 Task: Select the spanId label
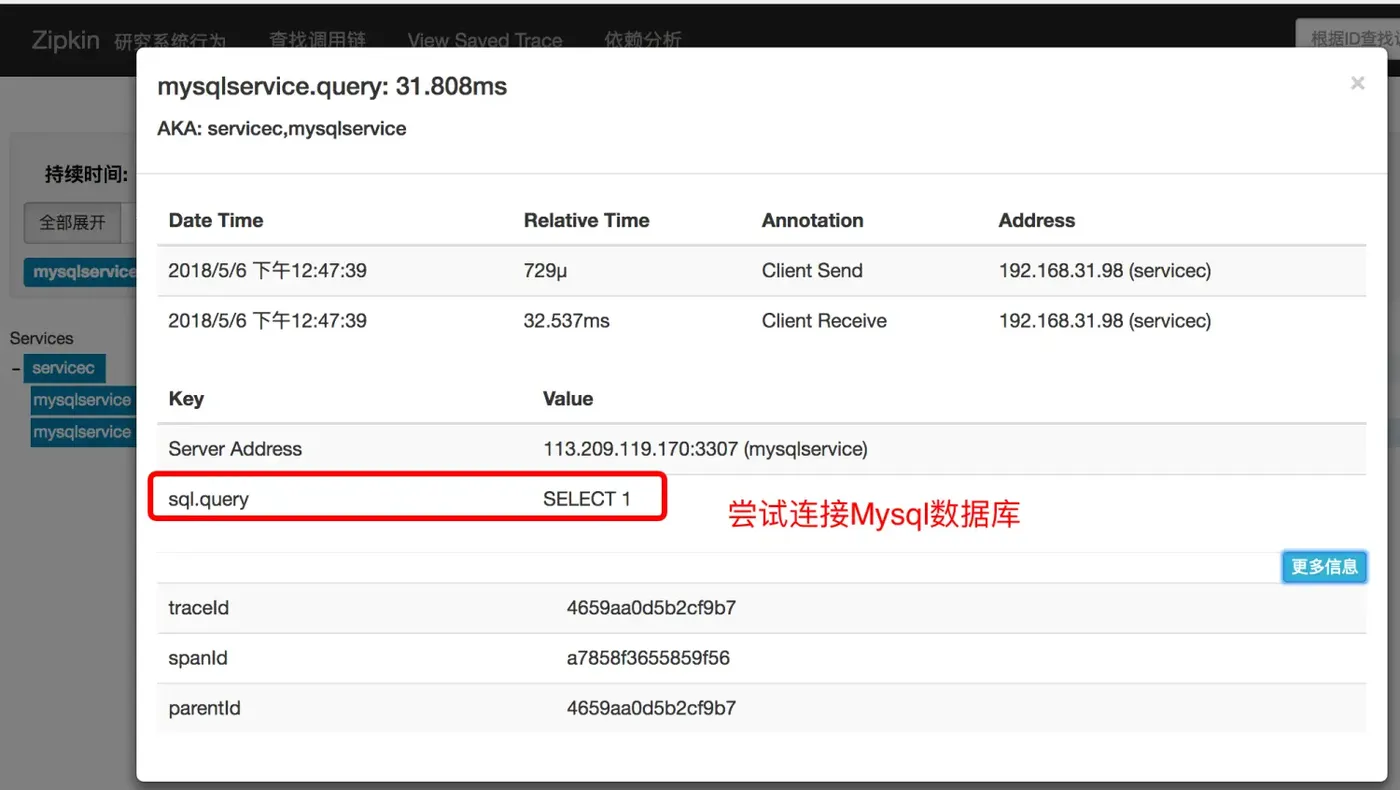[x=198, y=658]
